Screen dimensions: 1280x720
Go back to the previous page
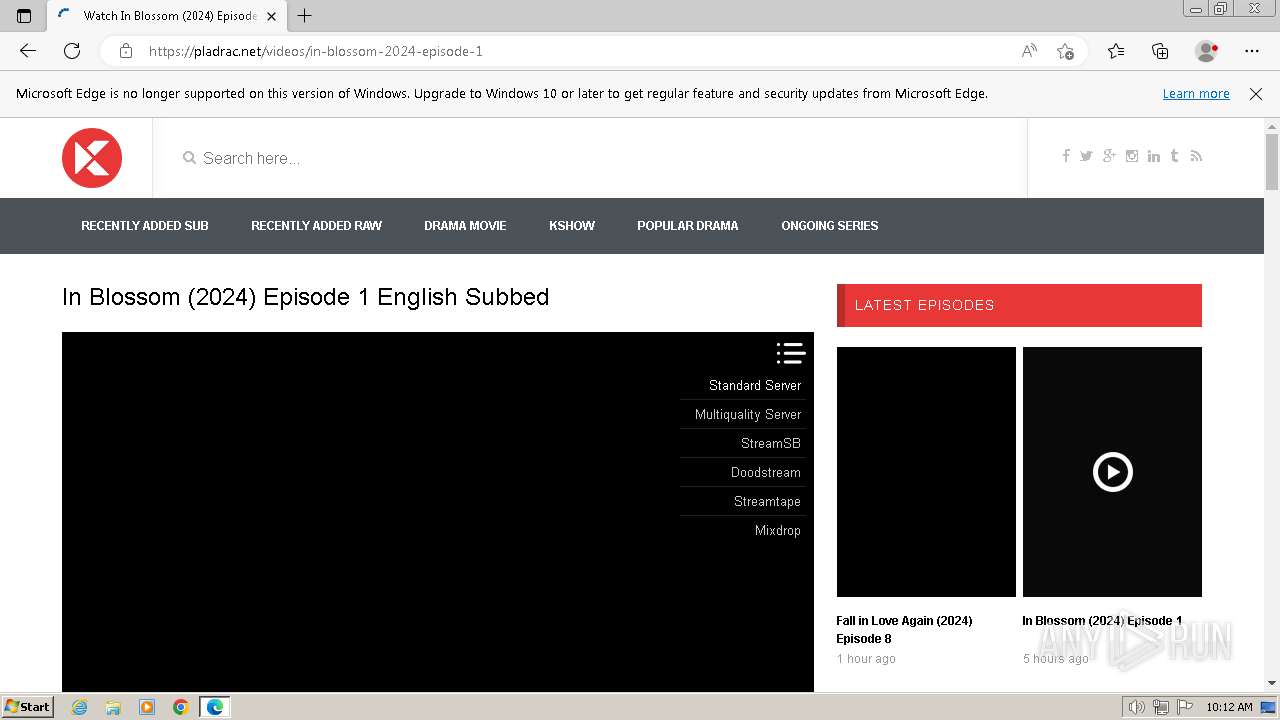click(28, 51)
